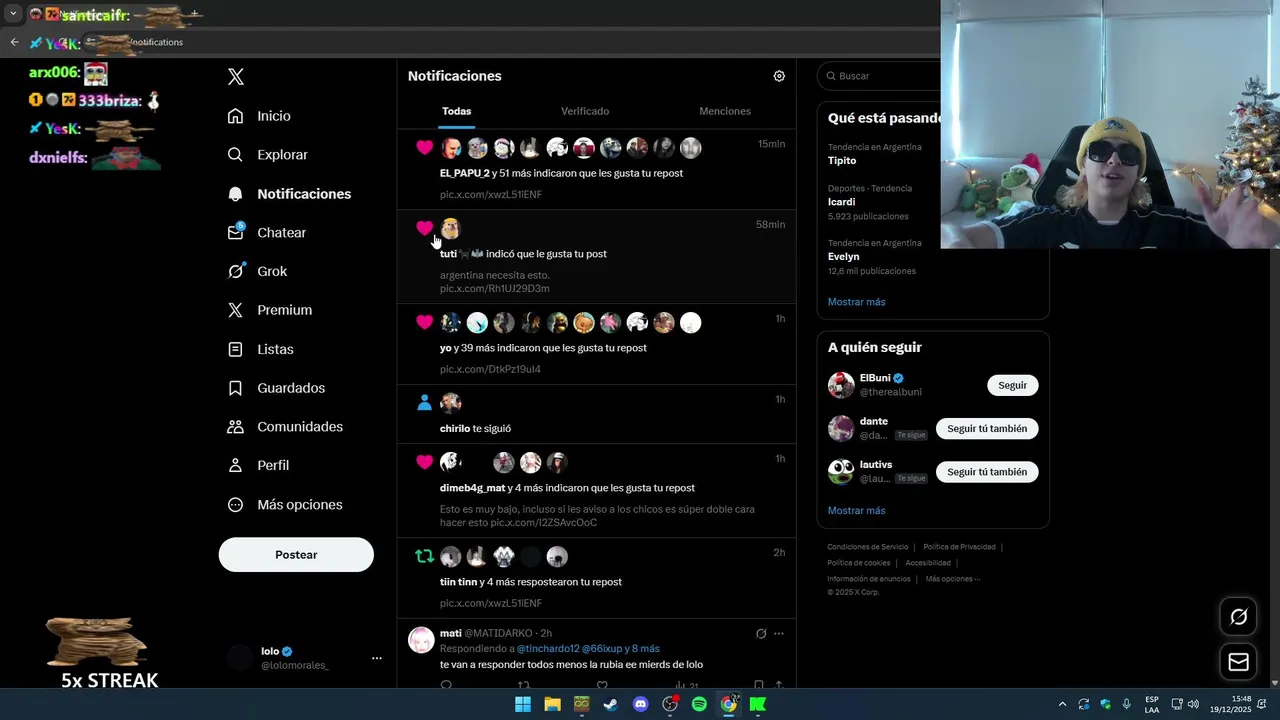Show hidden system tray icons
The width and height of the screenshot is (1280, 720).
click(1062, 704)
